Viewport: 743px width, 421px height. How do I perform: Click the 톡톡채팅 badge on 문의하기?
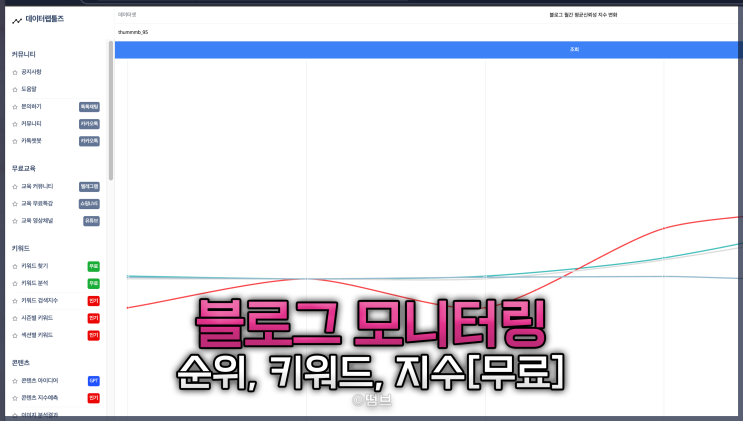(x=89, y=107)
